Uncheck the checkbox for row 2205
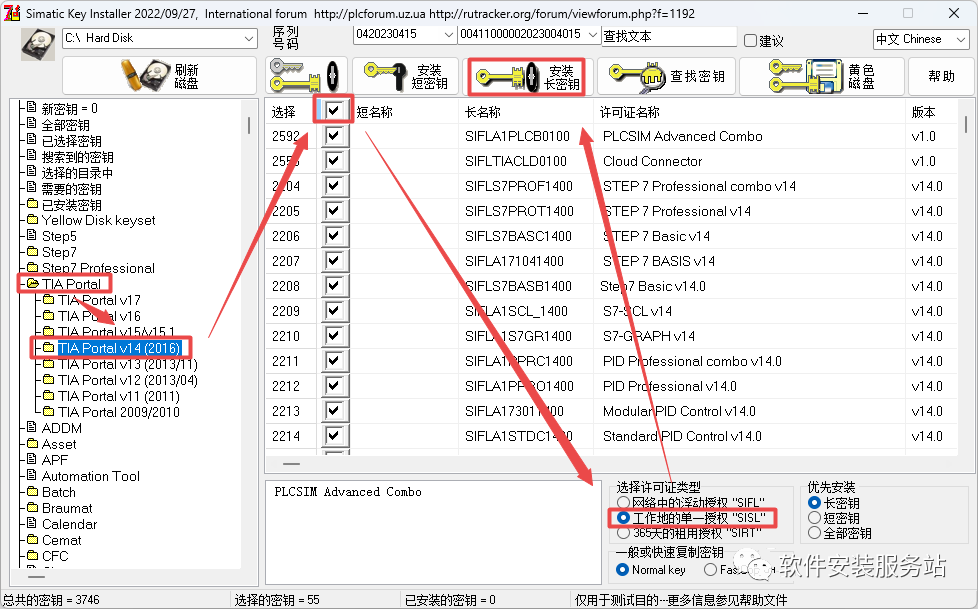Viewport: 978px width, 609px height. click(334, 210)
